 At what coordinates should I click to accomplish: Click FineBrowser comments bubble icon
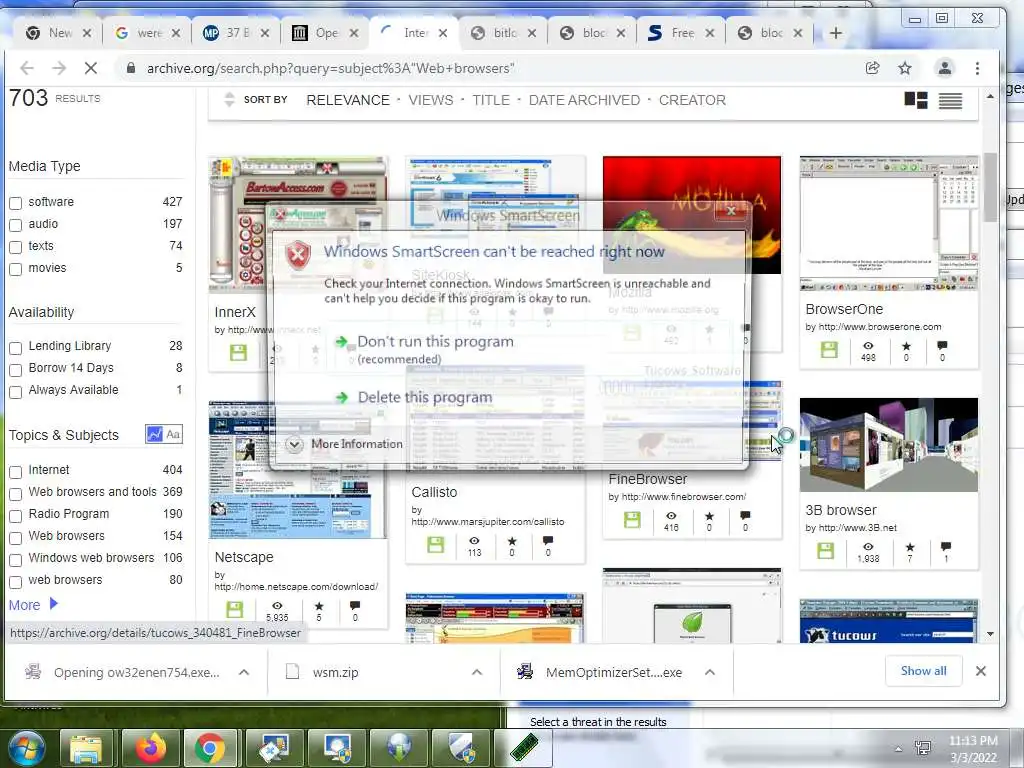(x=745, y=516)
